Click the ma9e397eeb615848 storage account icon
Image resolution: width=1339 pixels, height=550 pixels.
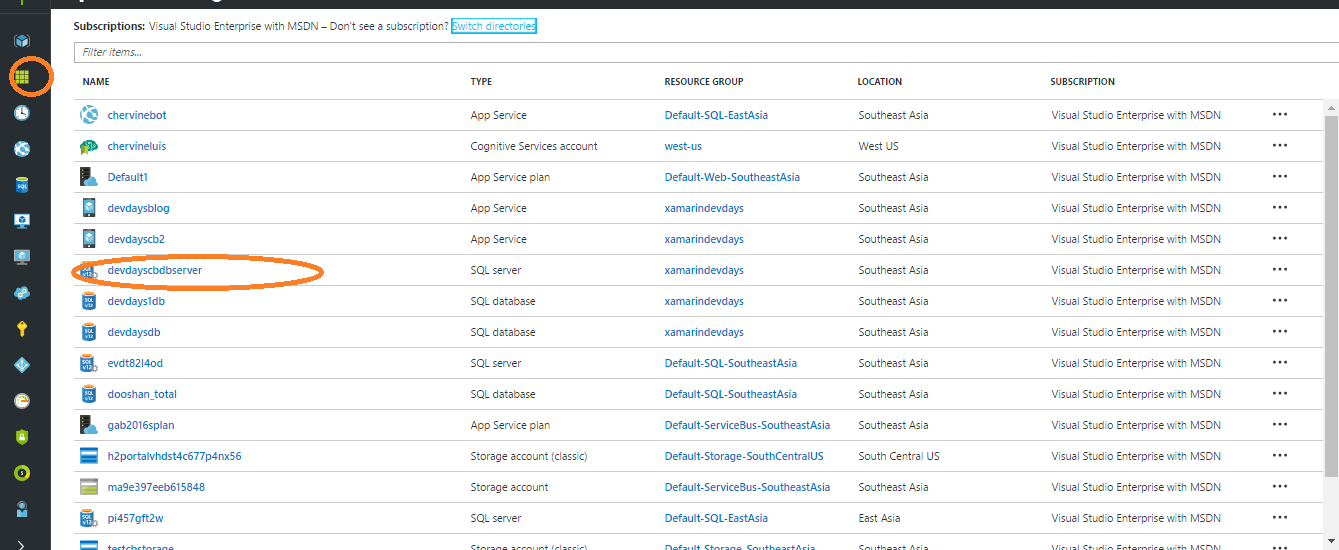click(x=89, y=487)
